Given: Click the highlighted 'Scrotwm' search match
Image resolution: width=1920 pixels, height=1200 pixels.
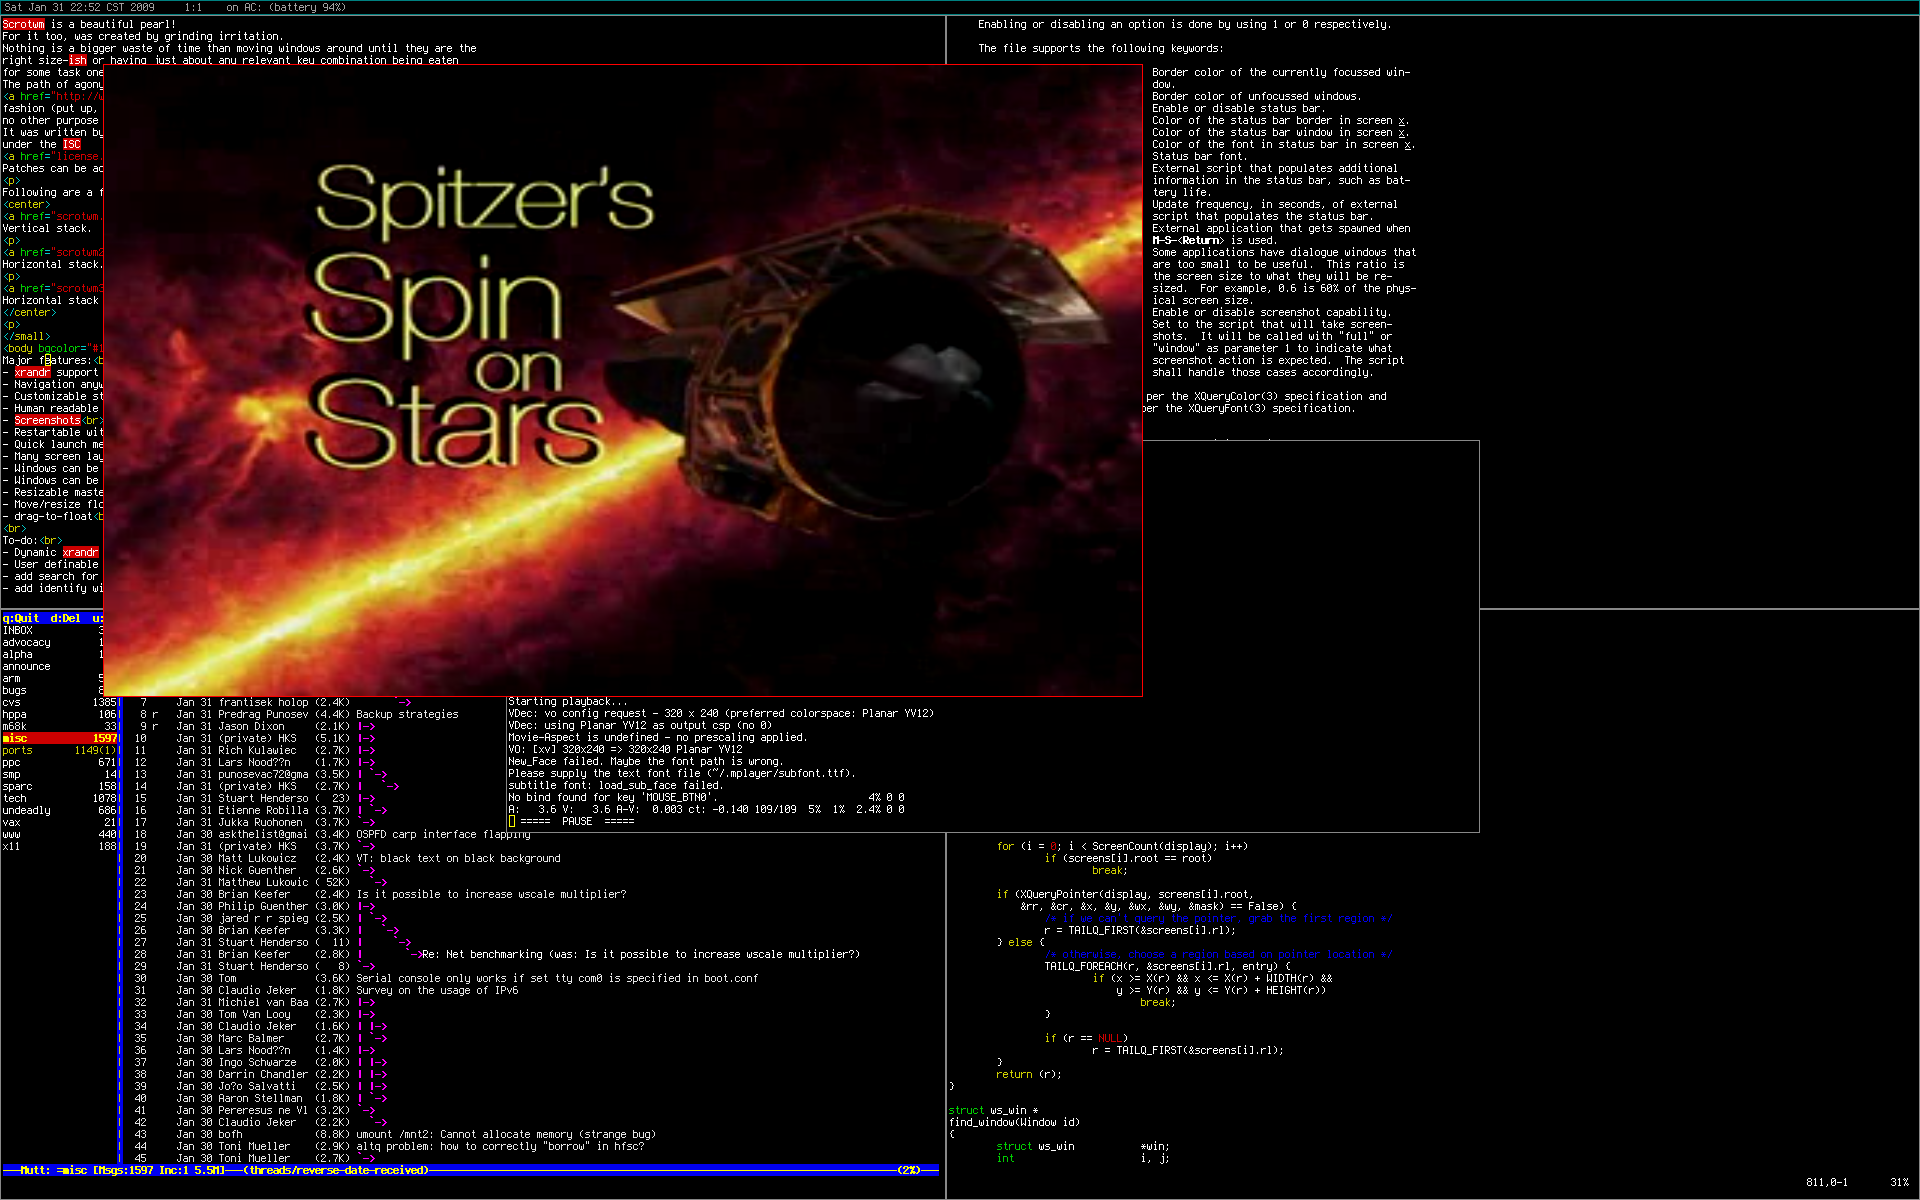Looking at the screenshot, I should 22,24.
